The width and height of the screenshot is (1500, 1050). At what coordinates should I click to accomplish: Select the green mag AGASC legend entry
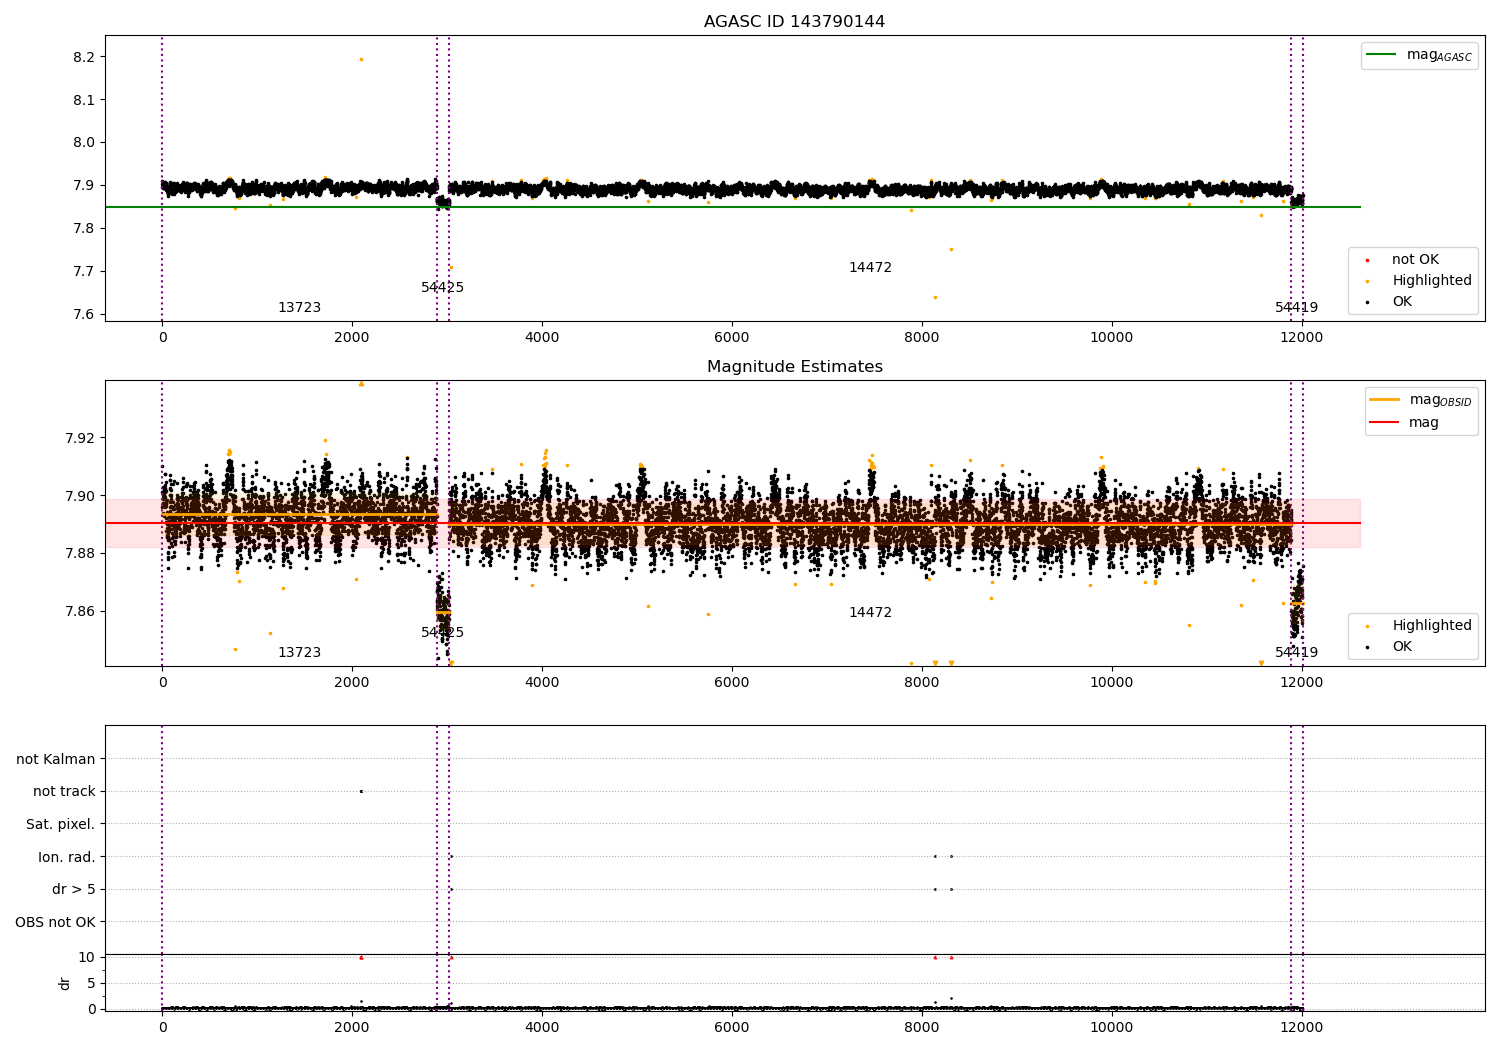tap(1419, 56)
